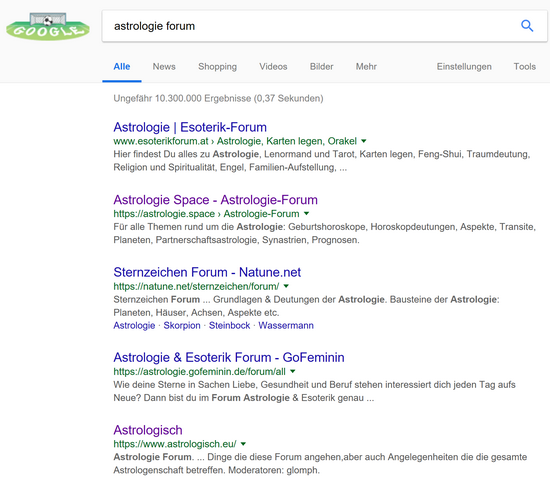Click the https://www.astrologisch.eu/ URL text
The image size is (550, 484).
[x=175, y=444]
